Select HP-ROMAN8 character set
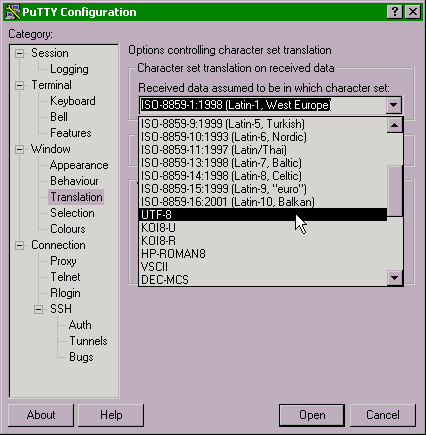 point(263,254)
